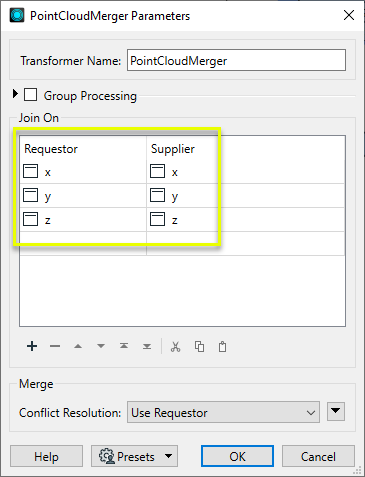Open the Presets dropdown arrow

pyautogui.click(x=169, y=456)
